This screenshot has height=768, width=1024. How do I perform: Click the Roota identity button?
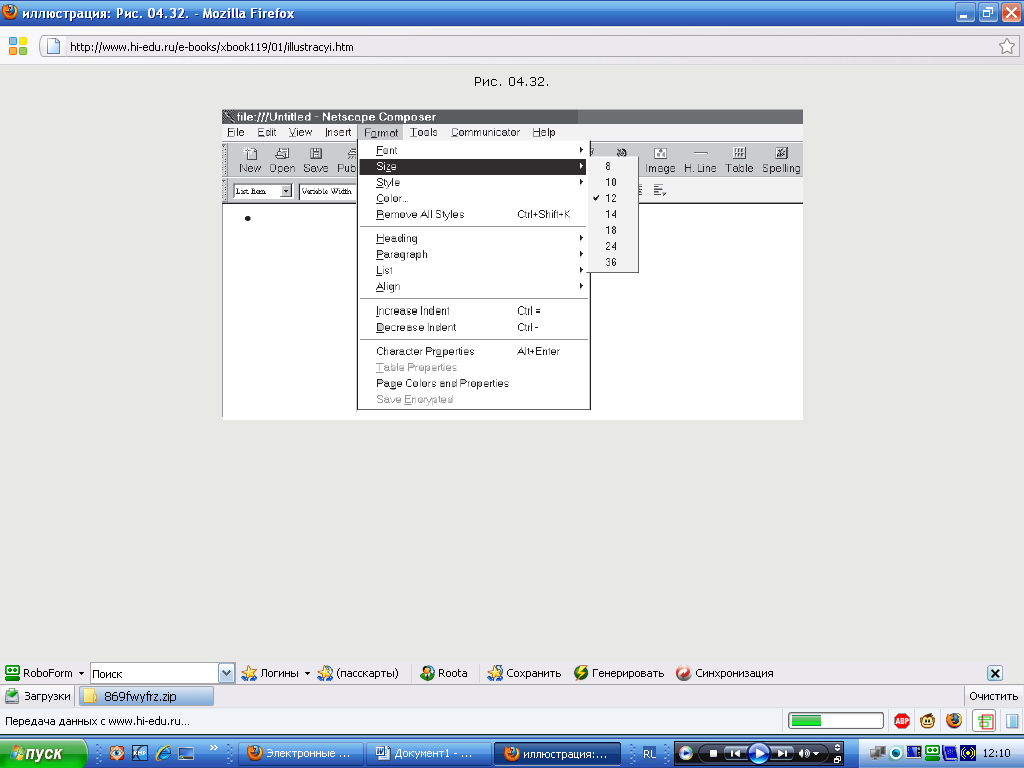tap(444, 673)
